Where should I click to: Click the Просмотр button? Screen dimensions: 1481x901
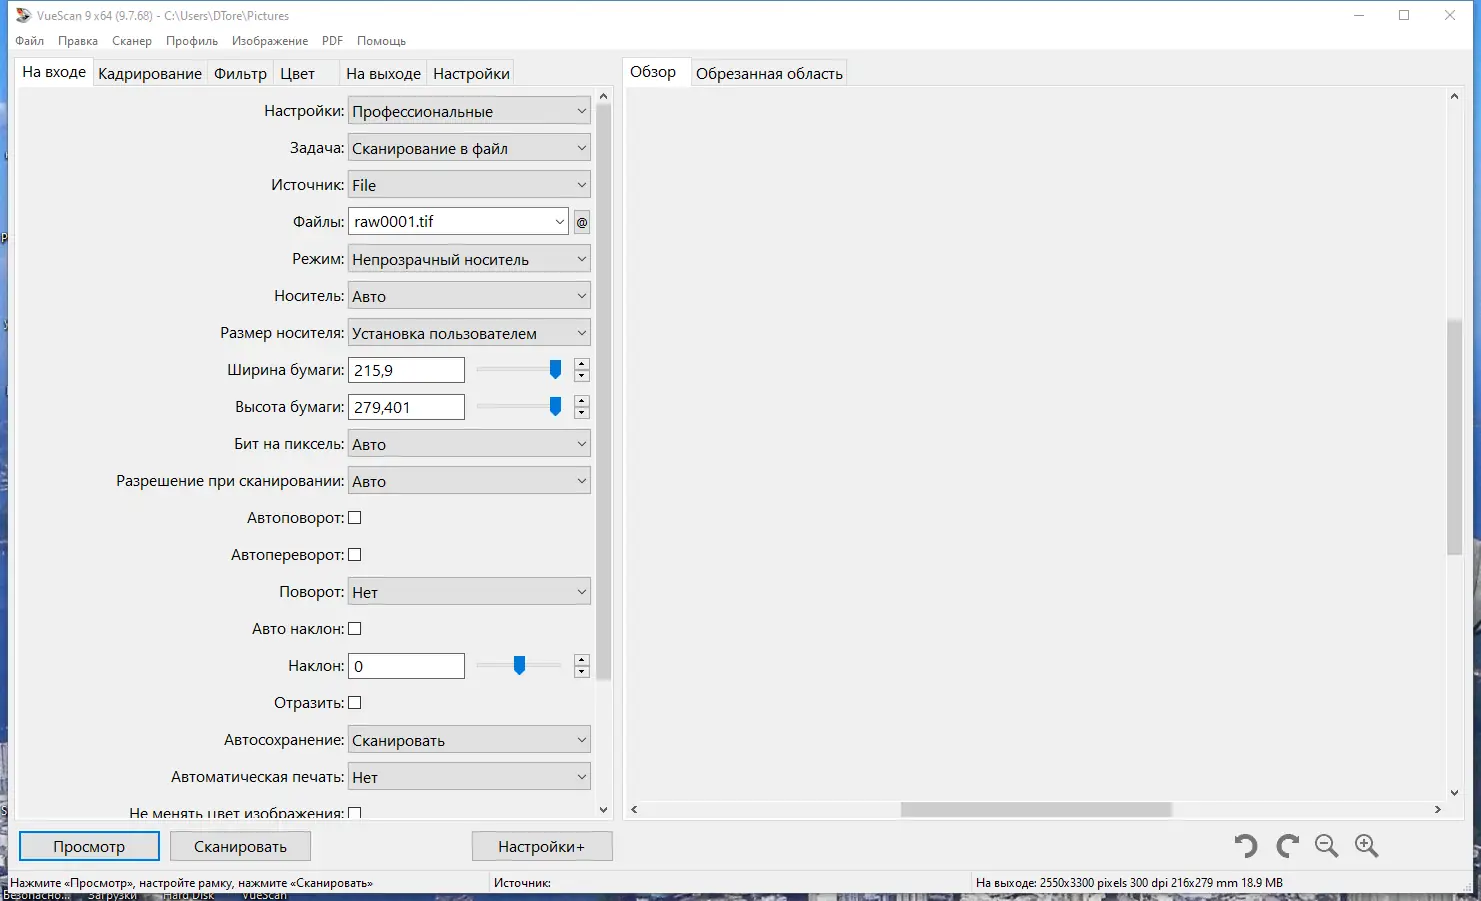89,846
